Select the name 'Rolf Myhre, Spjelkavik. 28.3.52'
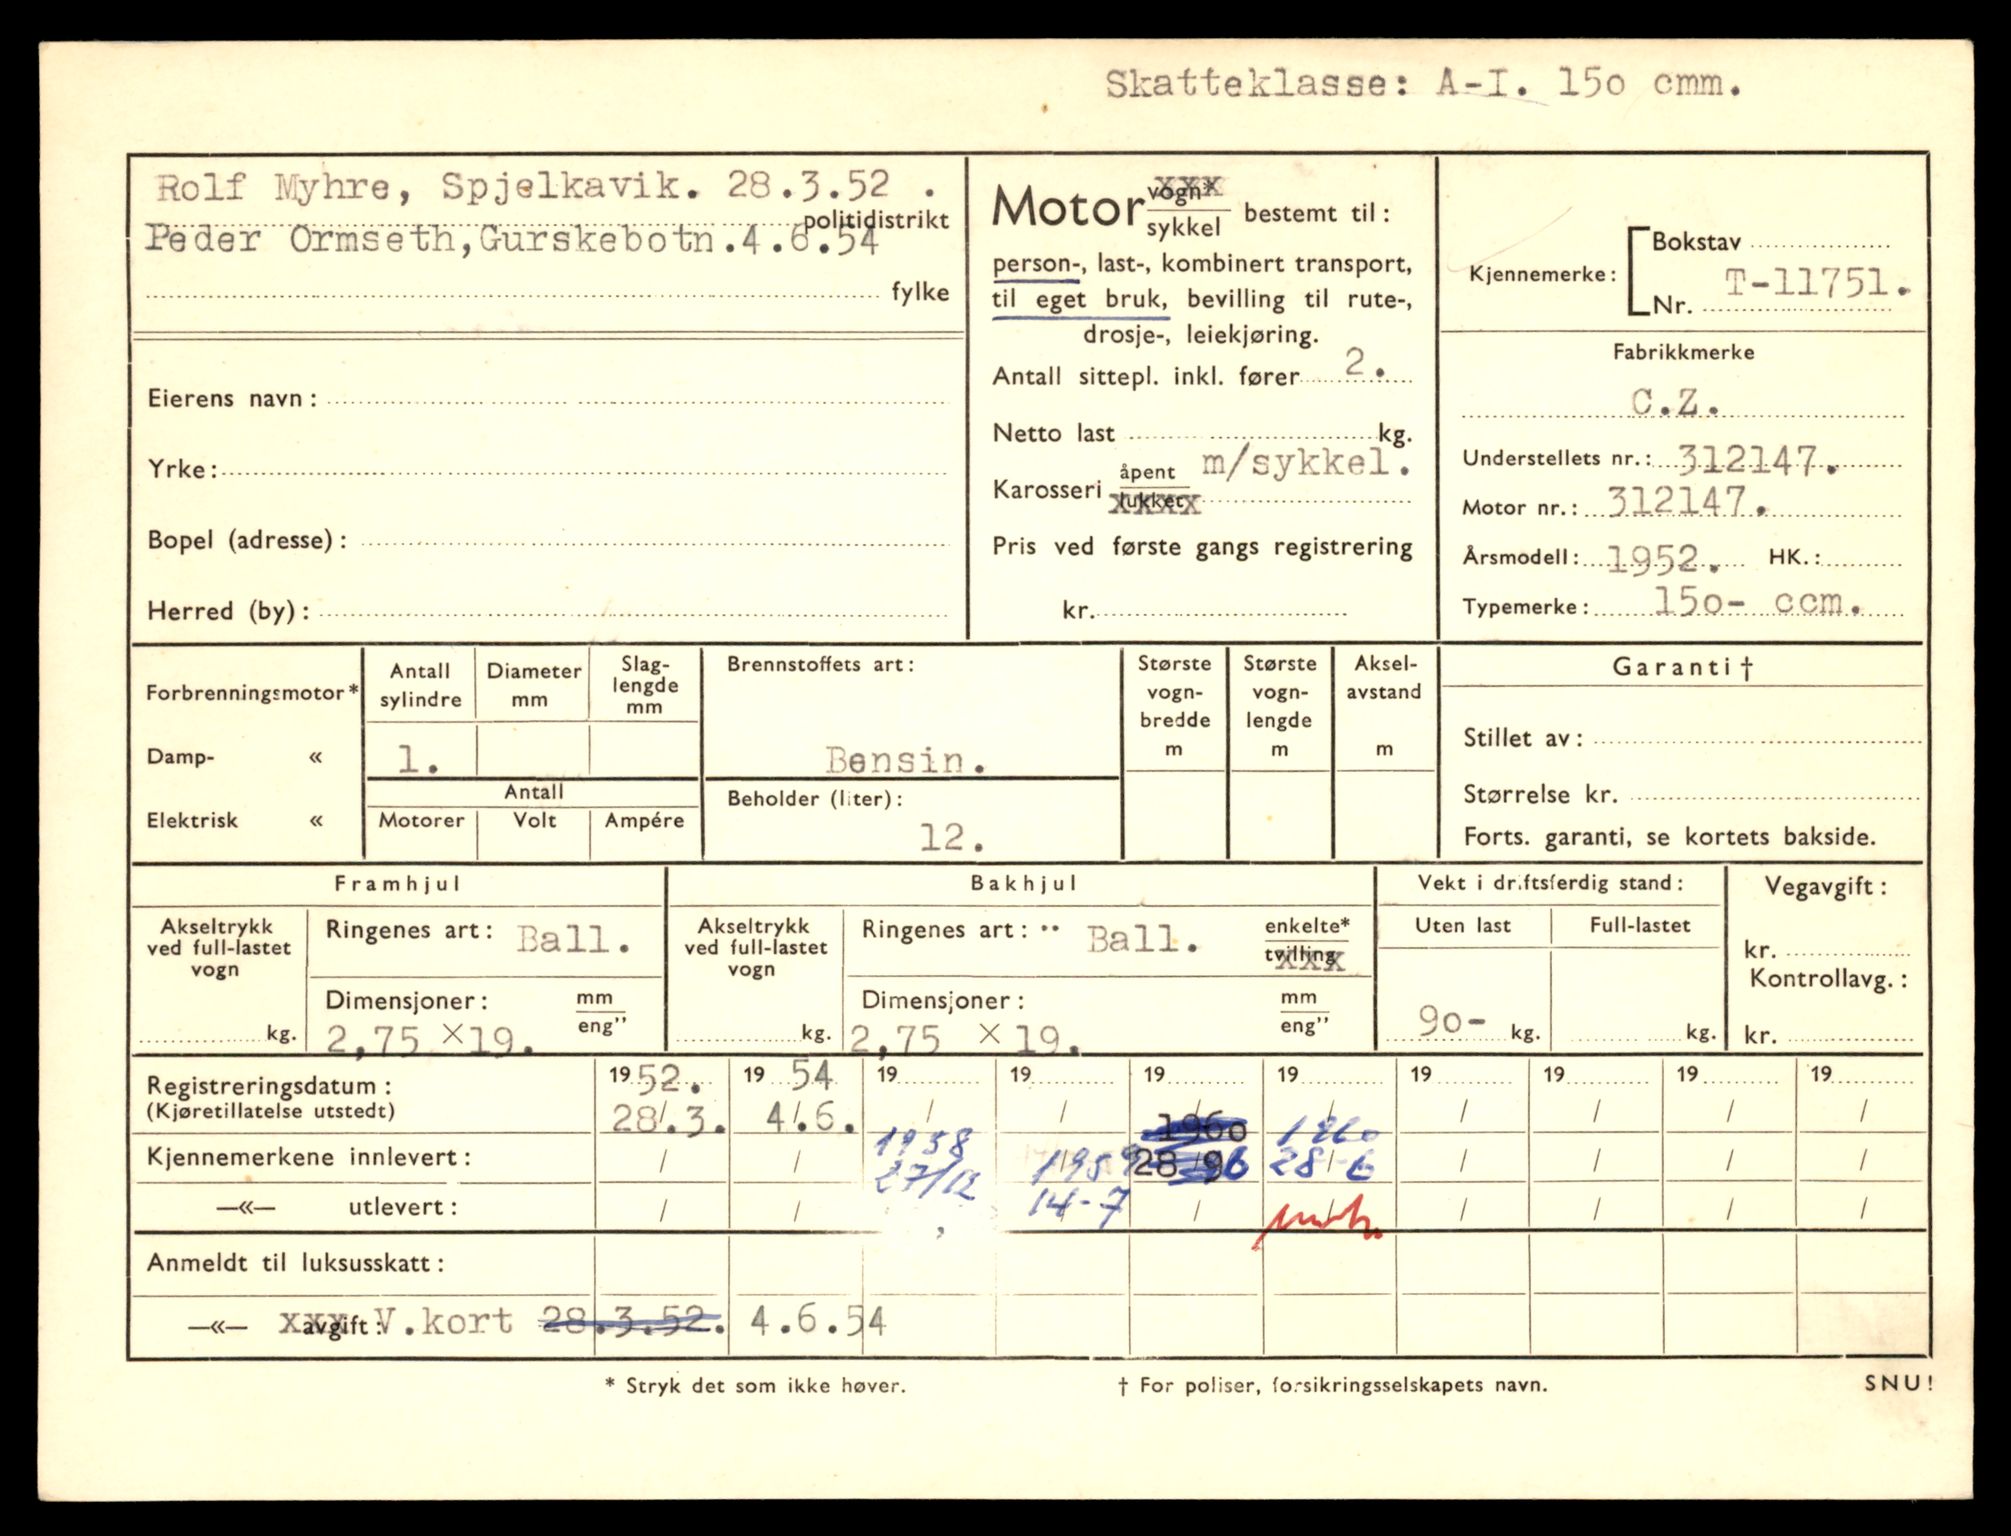Screen dimensions: 2011x1536 tap(523, 186)
